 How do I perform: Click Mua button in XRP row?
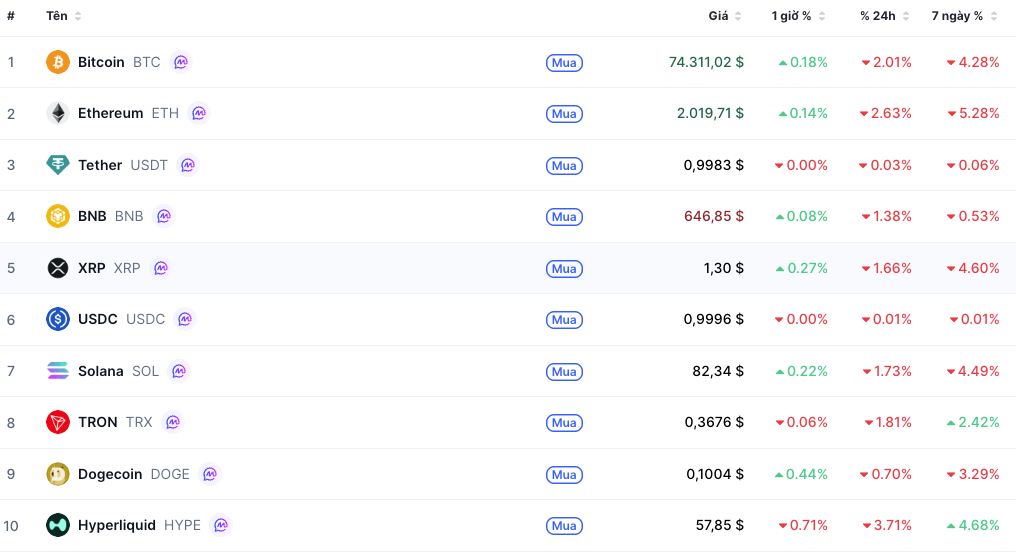(x=564, y=269)
